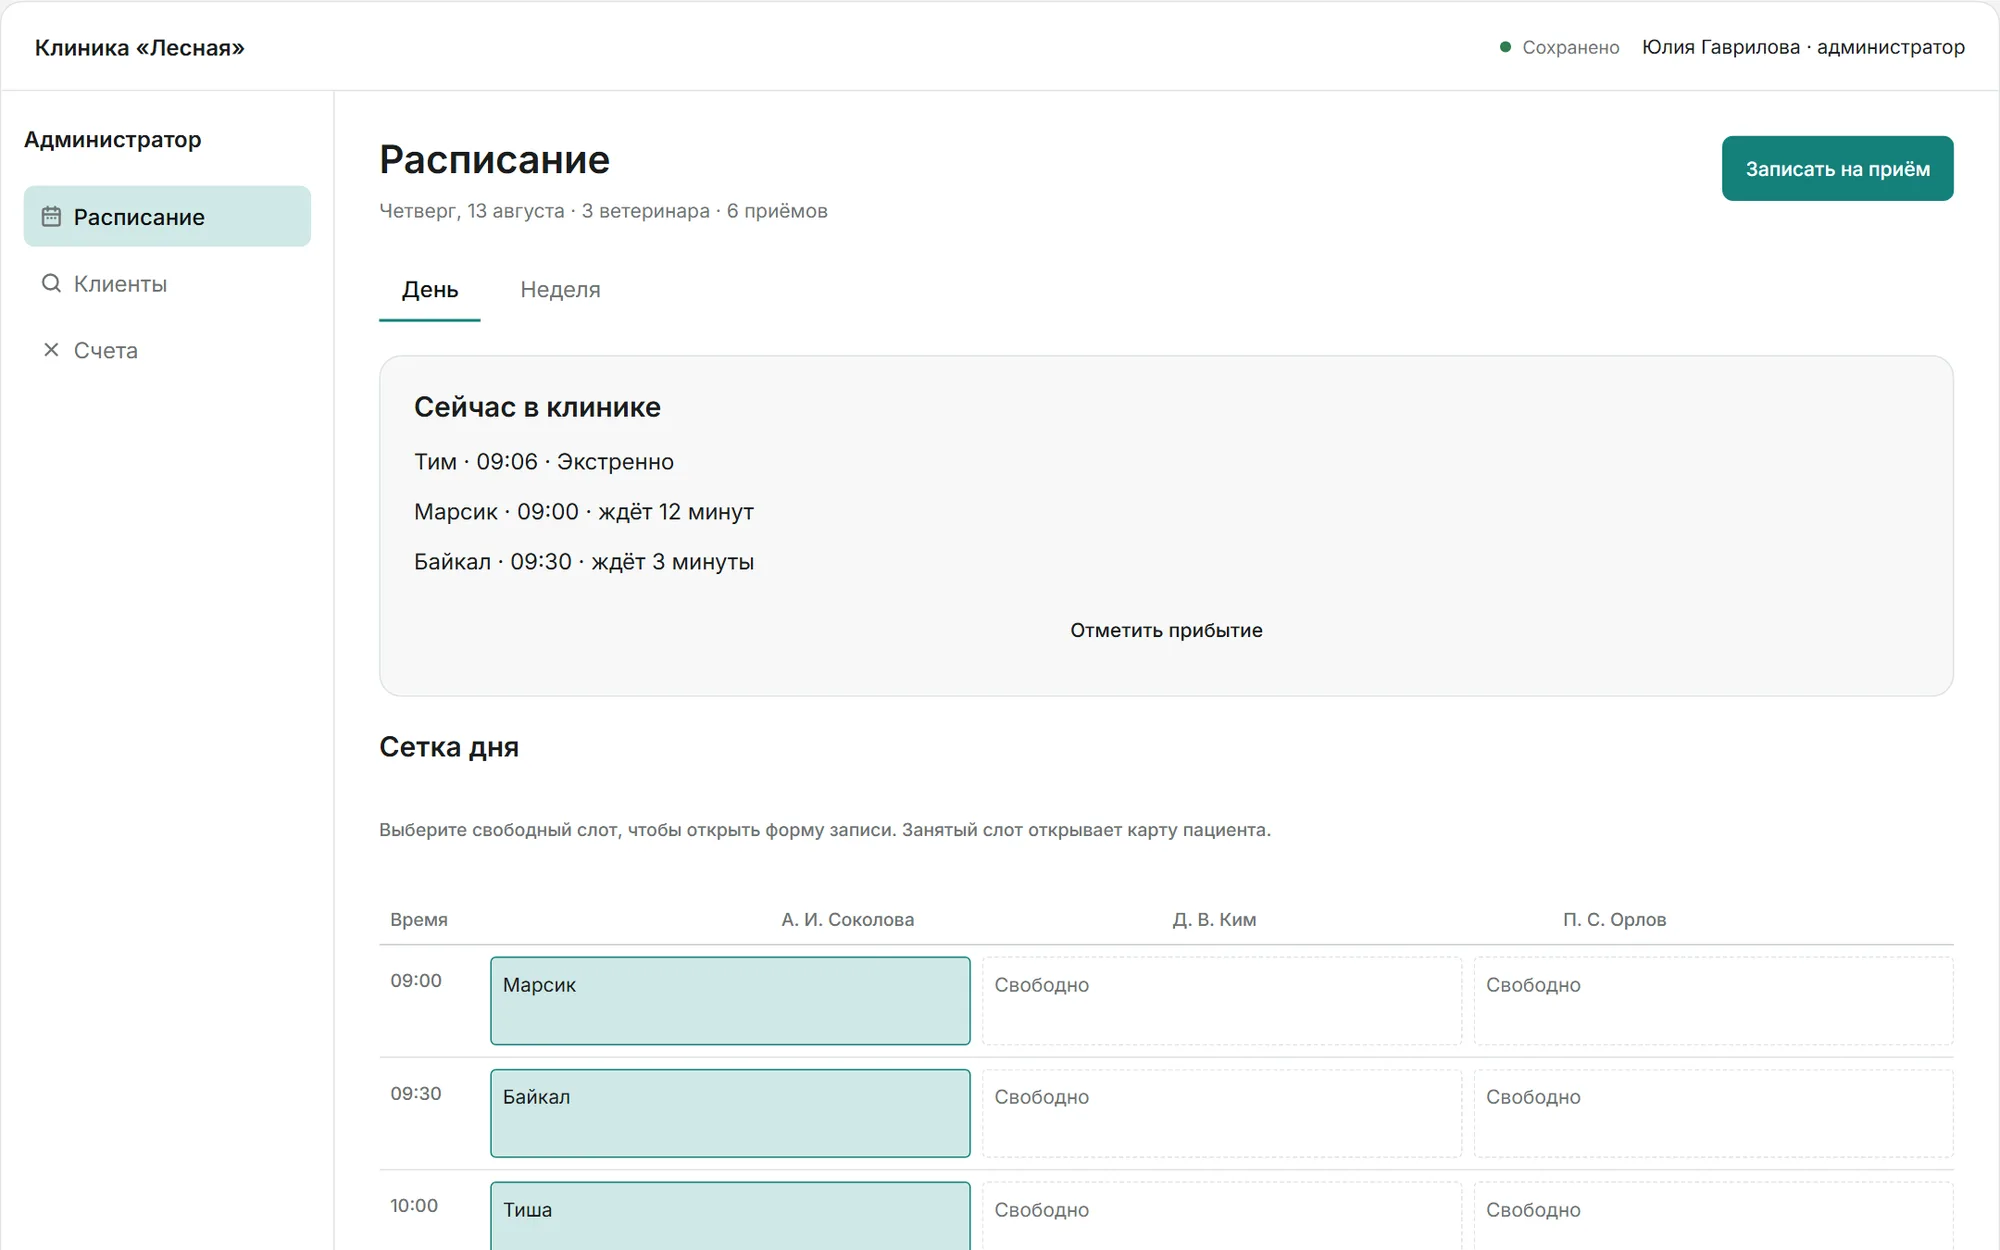The image size is (2000, 1250).
Task: Click the П. С. Орлов column header
Action: 1614,919
